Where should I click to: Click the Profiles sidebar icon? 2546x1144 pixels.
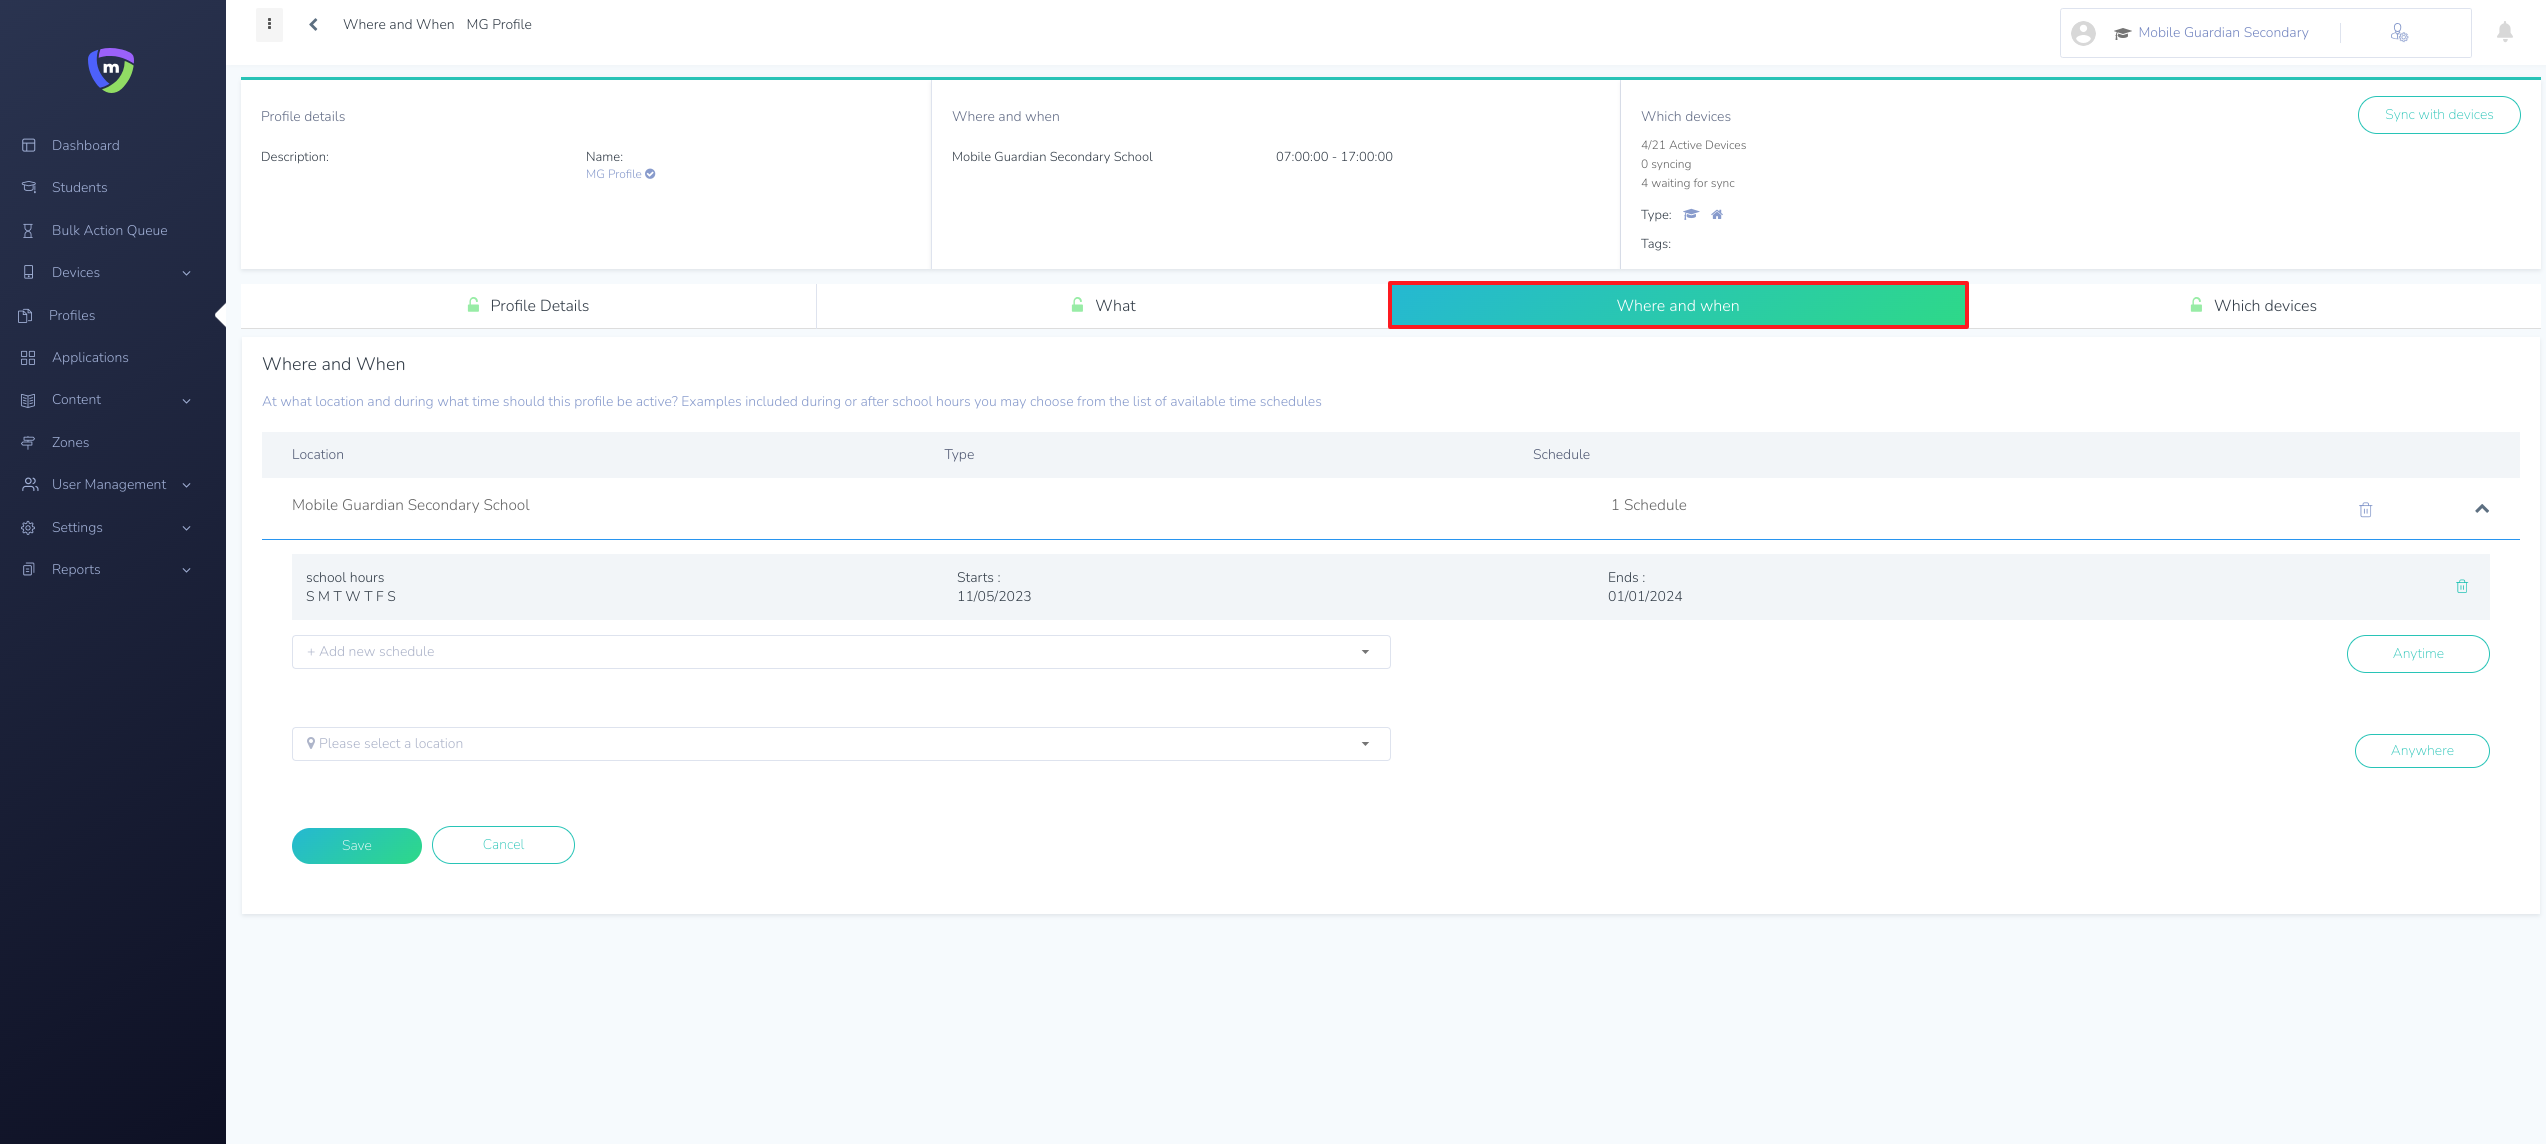(26, 315)
